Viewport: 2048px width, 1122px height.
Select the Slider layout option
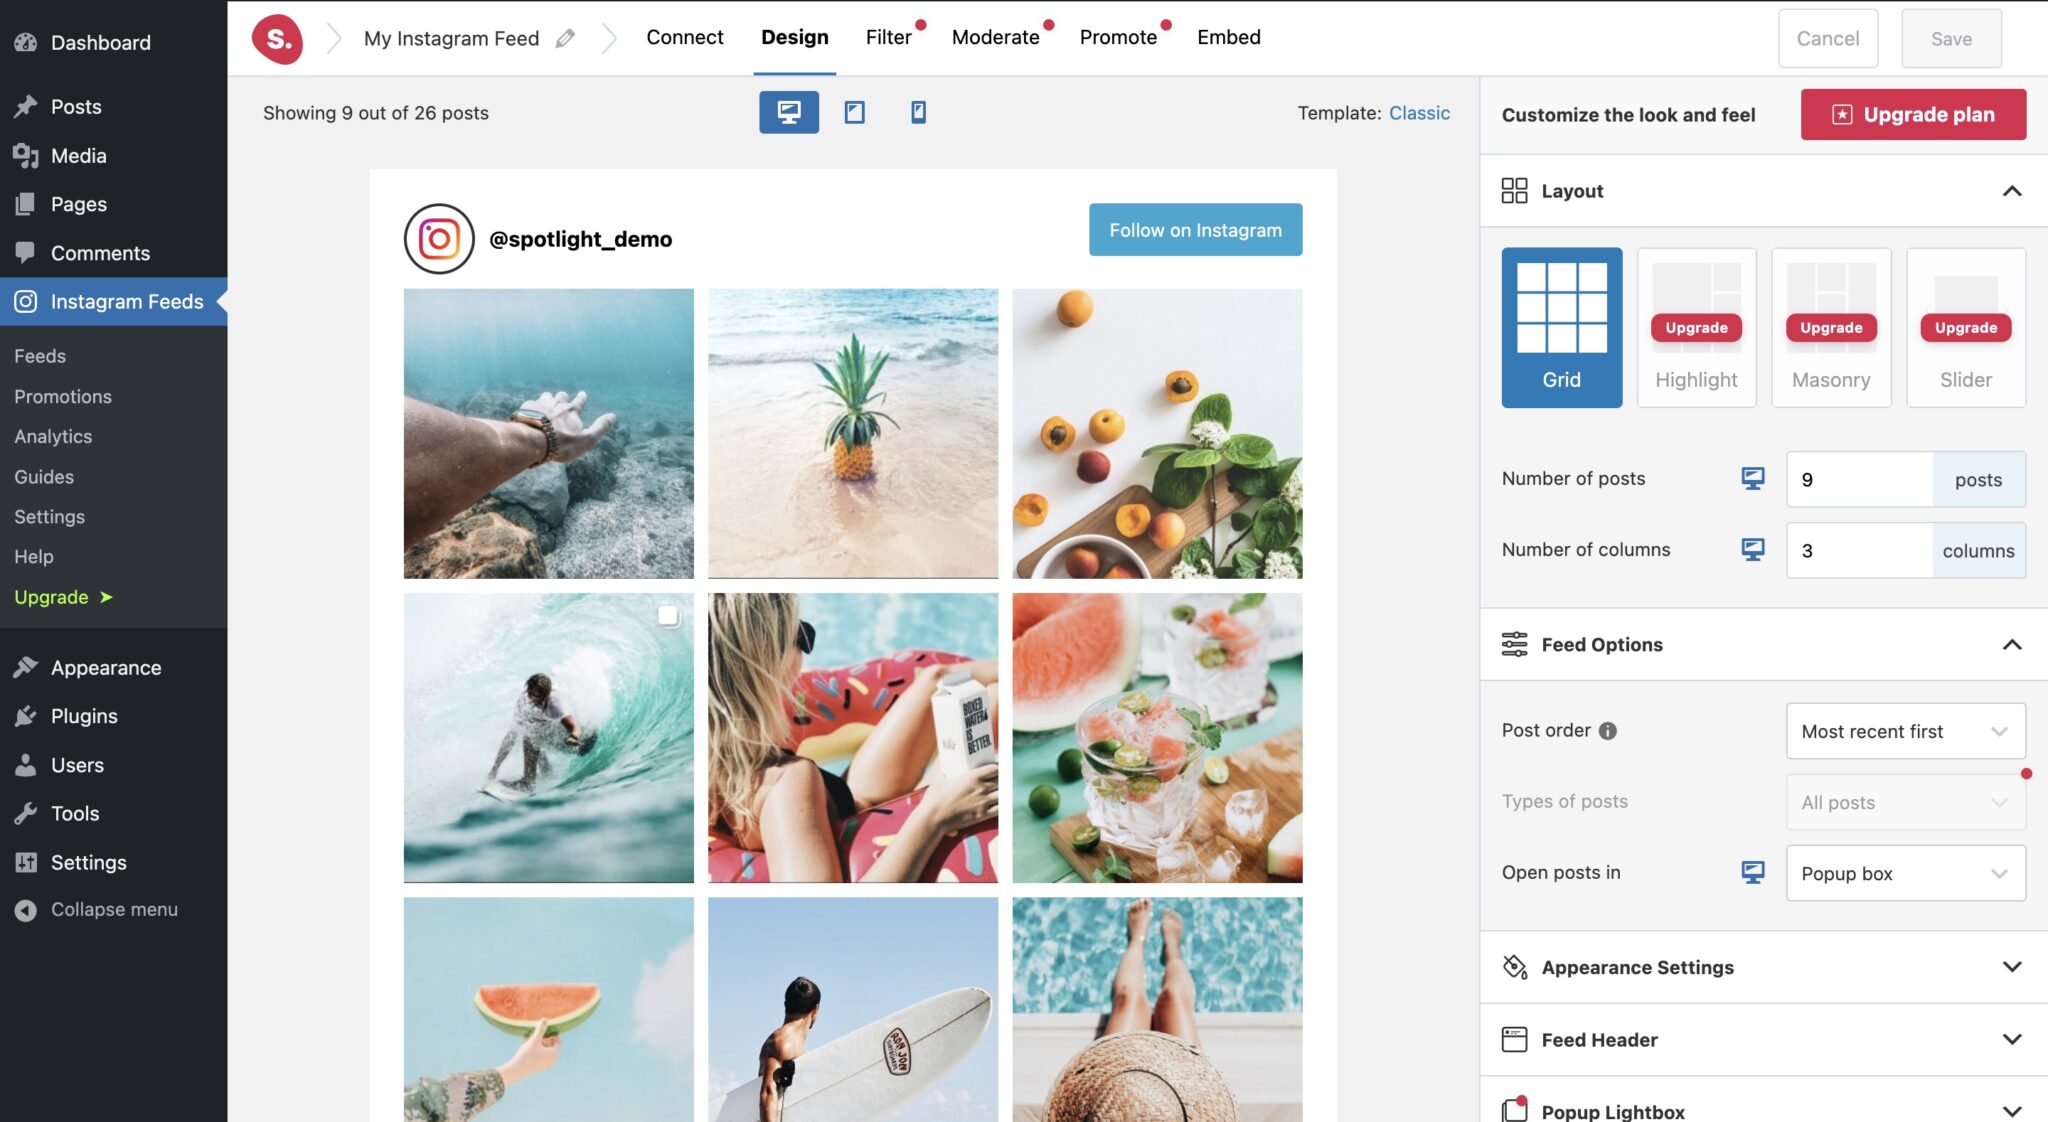click(1966, 327)
